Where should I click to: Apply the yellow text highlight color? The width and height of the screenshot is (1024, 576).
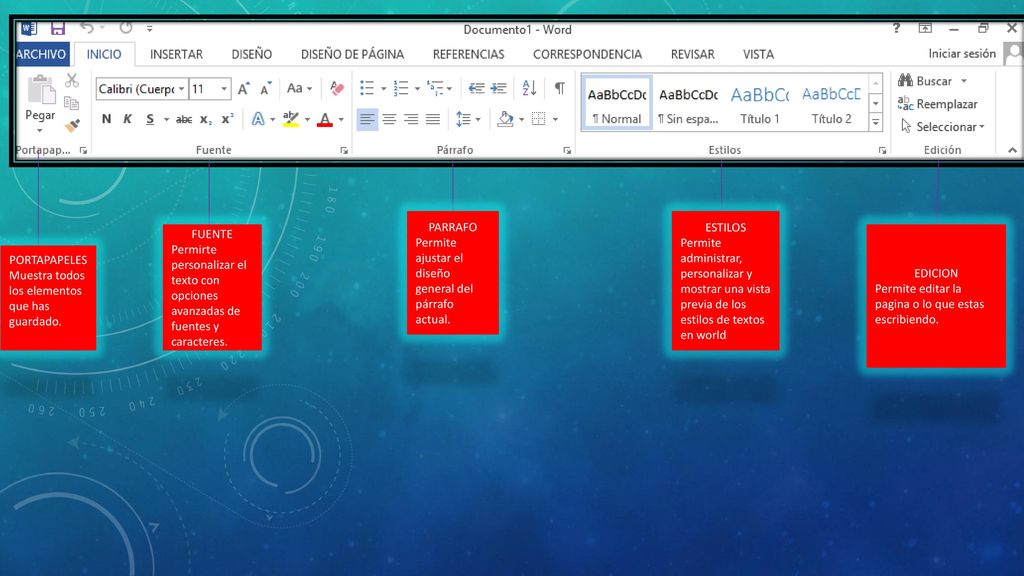291,119
